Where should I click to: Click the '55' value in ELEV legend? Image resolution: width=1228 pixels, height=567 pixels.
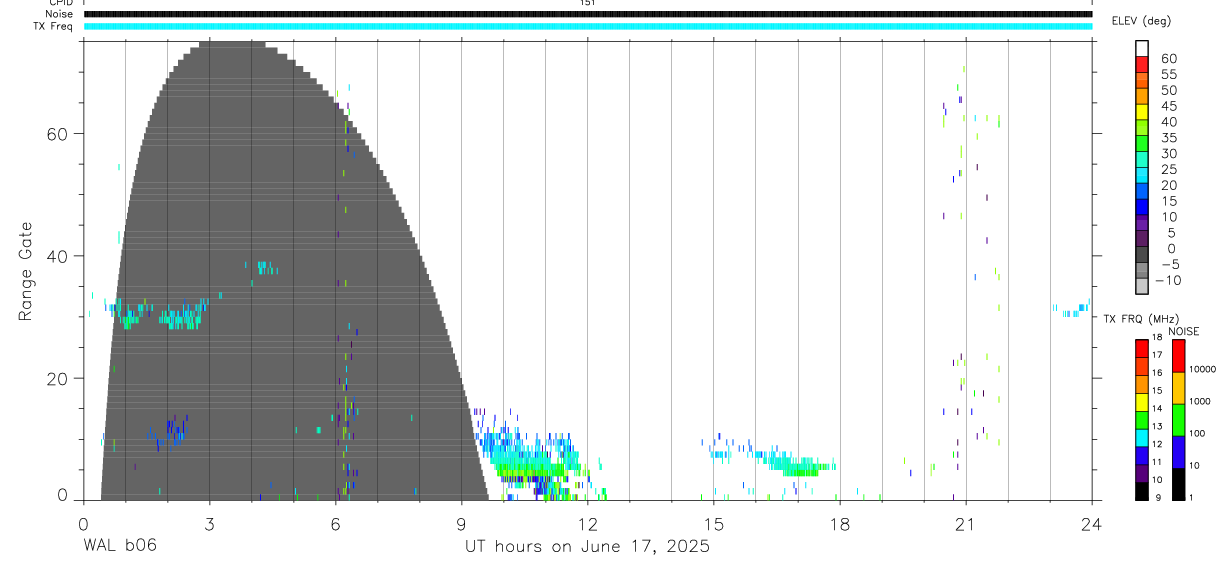pyautogui.click(x=1168, y=74)
